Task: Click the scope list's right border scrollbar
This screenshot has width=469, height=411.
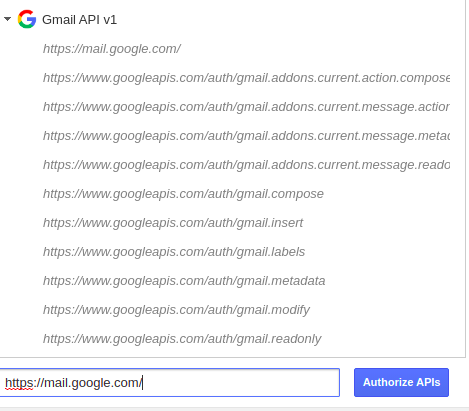Action: click(465, 178)
